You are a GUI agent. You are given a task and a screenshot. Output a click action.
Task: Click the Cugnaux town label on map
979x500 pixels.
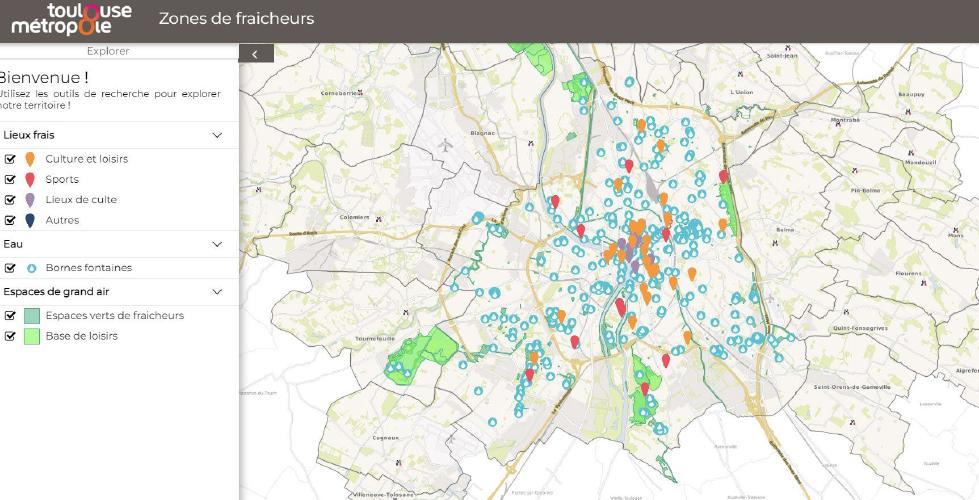coord(385,438)
